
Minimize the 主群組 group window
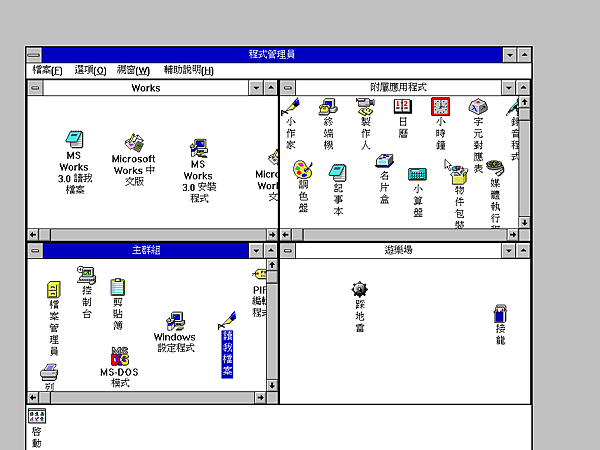tap(256, 251)
